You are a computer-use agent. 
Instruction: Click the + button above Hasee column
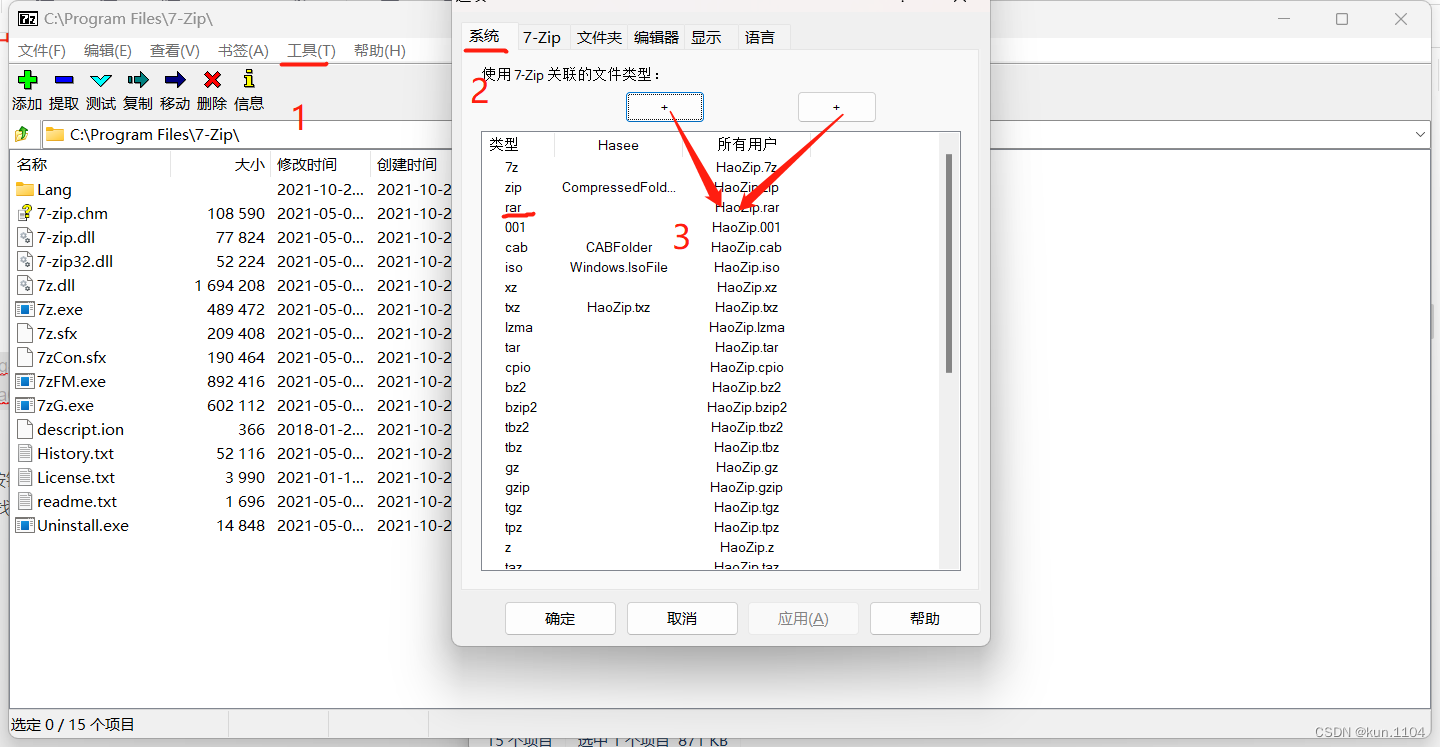(665, 107)
